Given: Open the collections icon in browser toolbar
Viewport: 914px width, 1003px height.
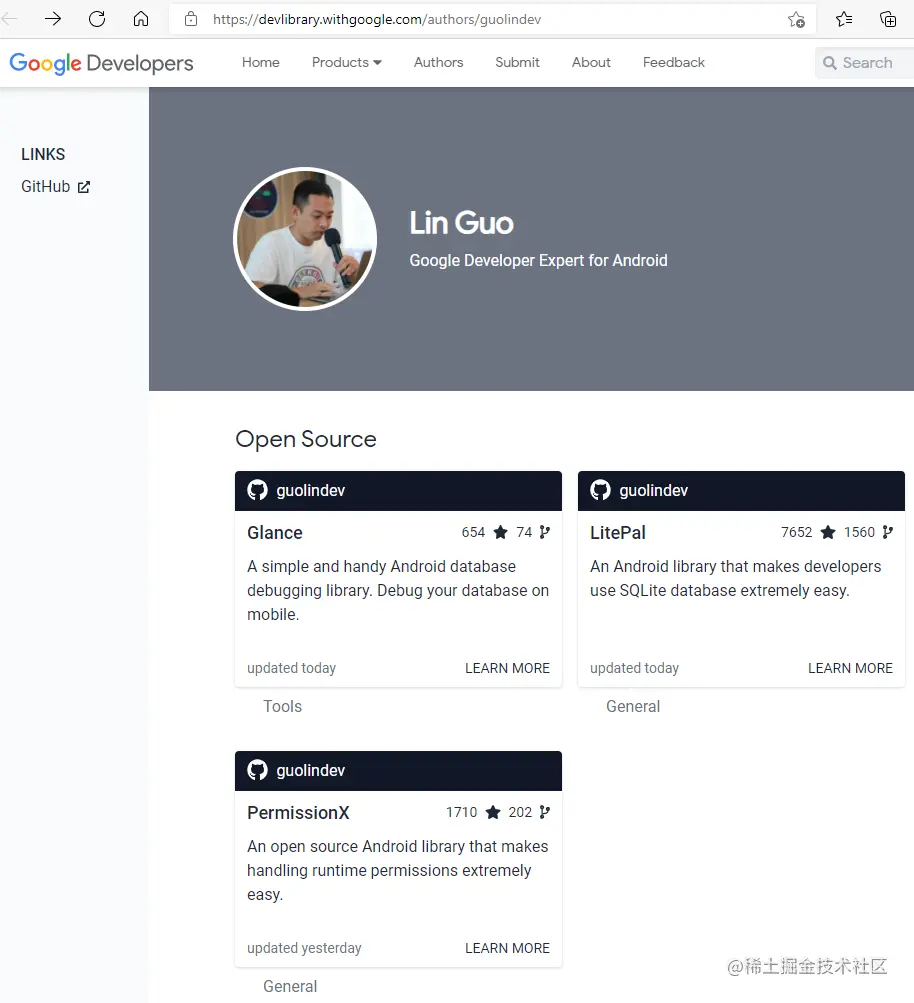Looking at the screenshot, I should click(x=888, y=19).
